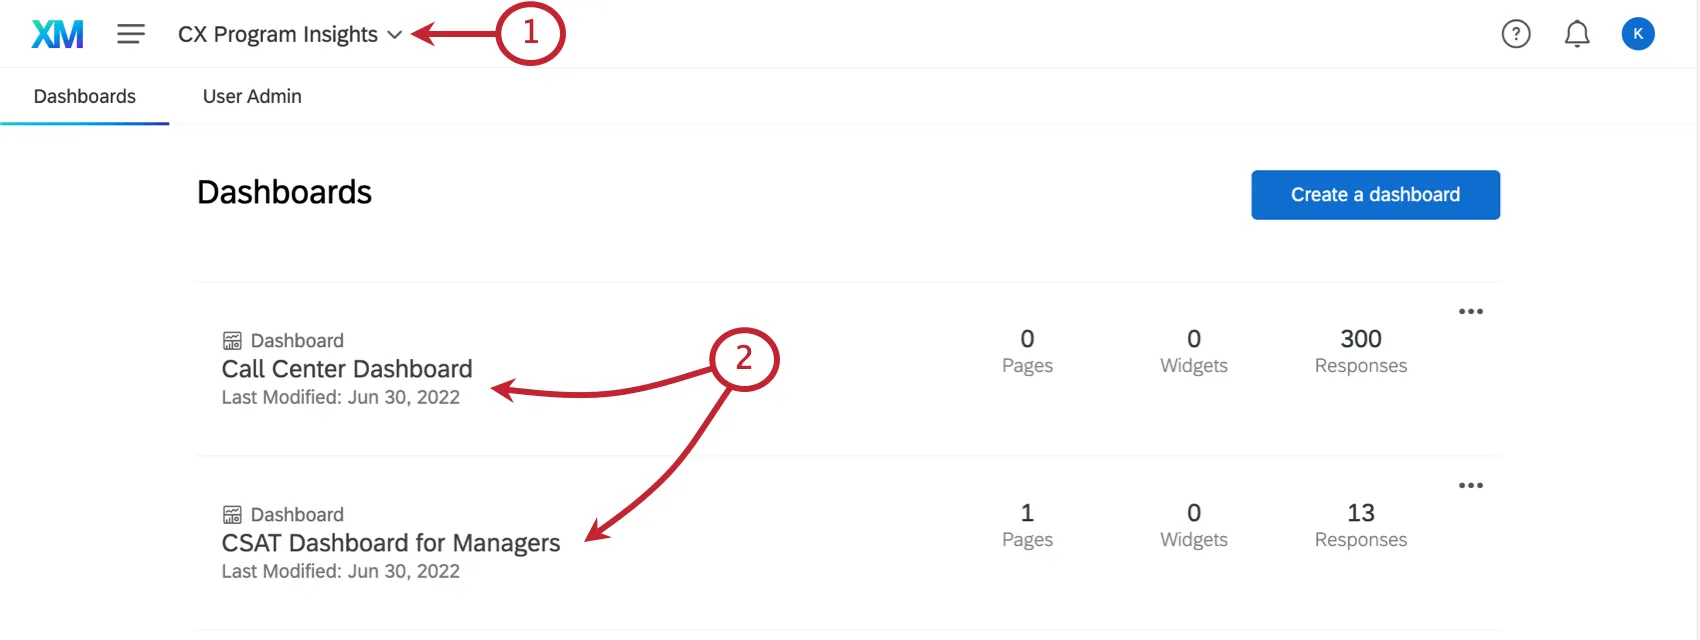Click the 13 Responses count
Screen dimensions: 1700x640
click(x=1360, y=524)
